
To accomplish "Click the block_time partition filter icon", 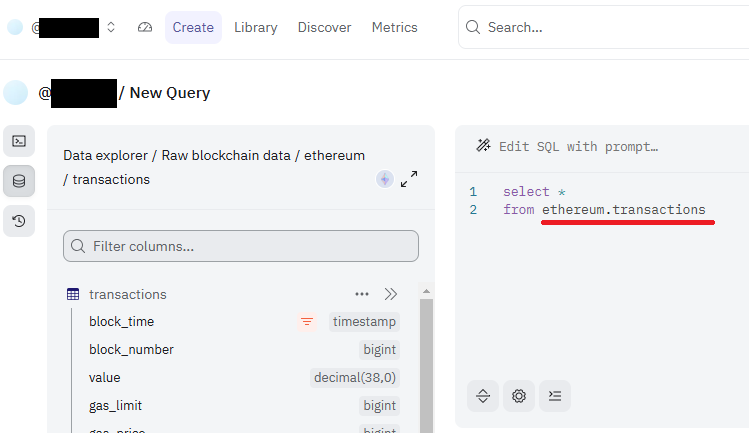I will 307,322.
